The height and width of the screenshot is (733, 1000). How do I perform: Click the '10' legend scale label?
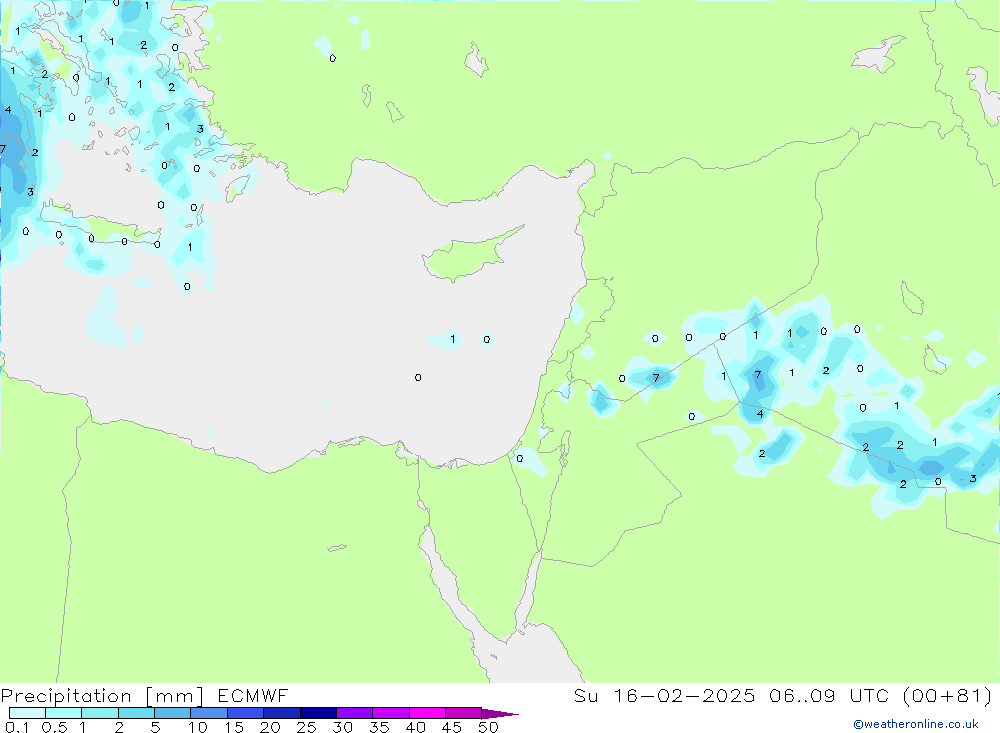tap(197, 727)
